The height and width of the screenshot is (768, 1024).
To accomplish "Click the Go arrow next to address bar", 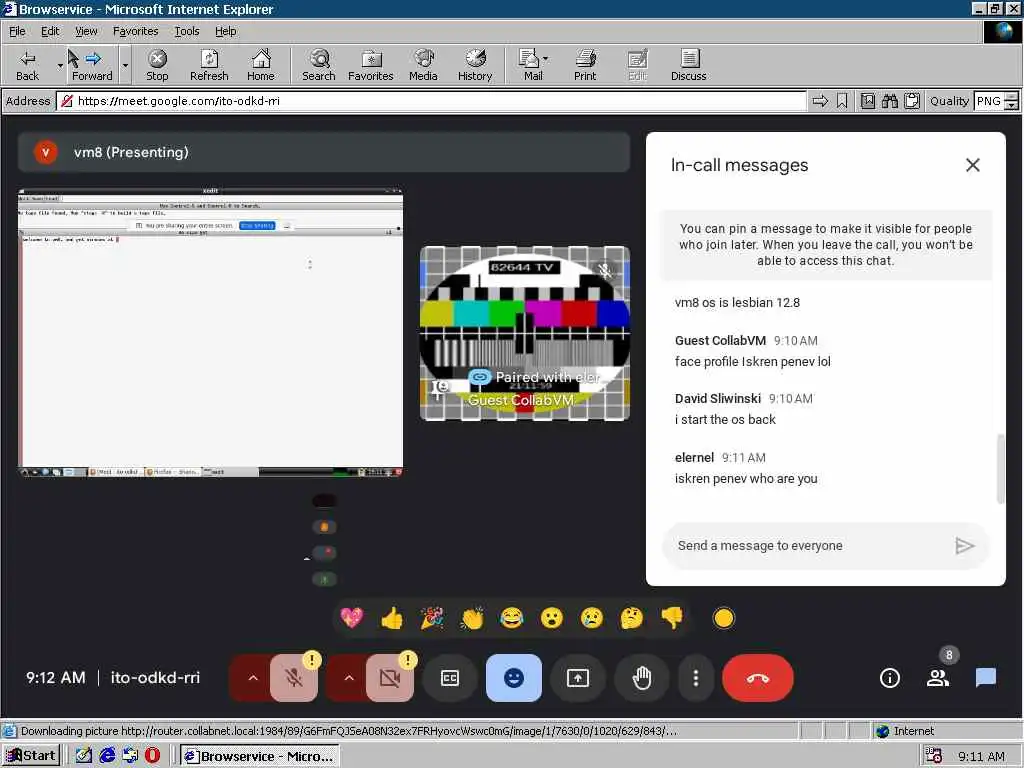I will [x=820, y=101].
